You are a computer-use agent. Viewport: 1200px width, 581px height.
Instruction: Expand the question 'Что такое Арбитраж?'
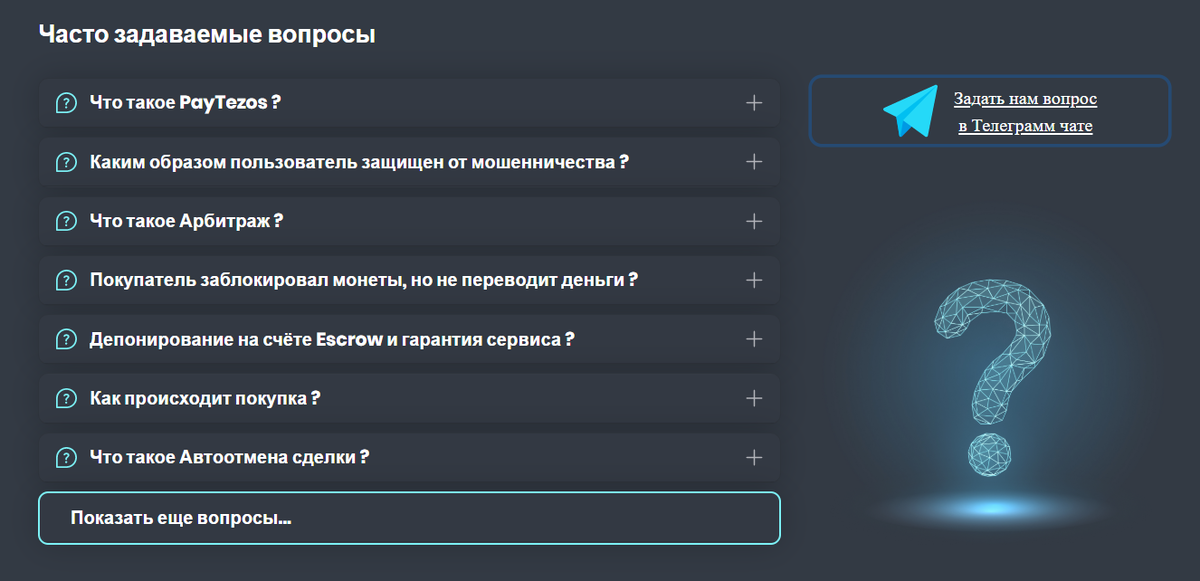[755, 220]
